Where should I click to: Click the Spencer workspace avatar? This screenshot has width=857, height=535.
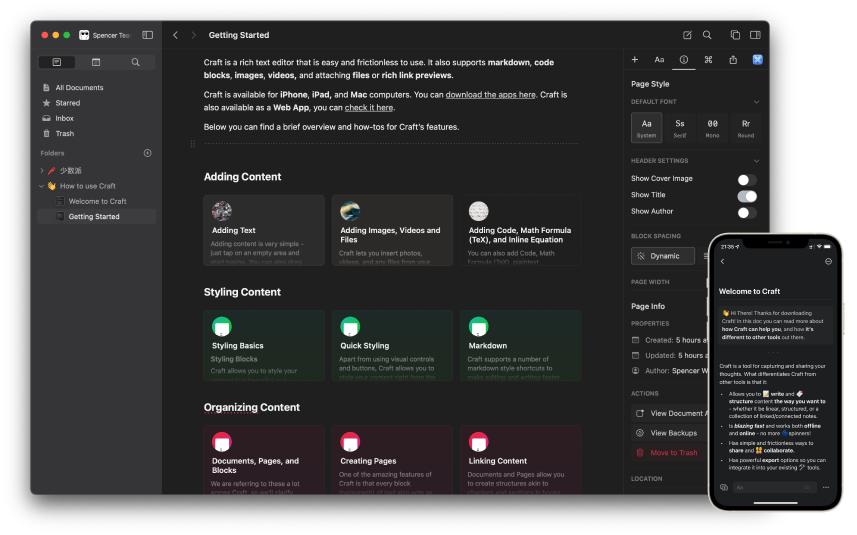click(x=84, y=35)
